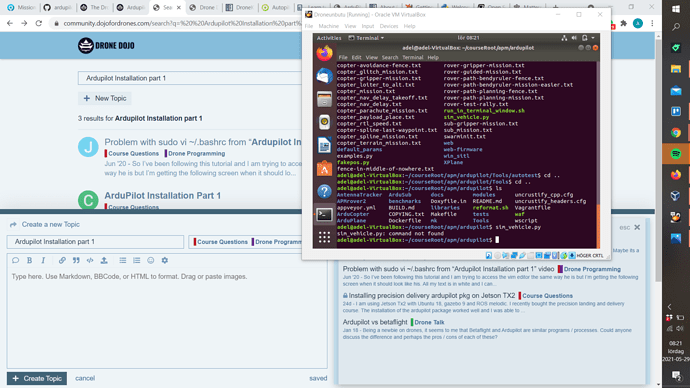The height and width of the screenshot is (388, 690).
Task: Click the Create Topic button
Action: coord(37,378)
